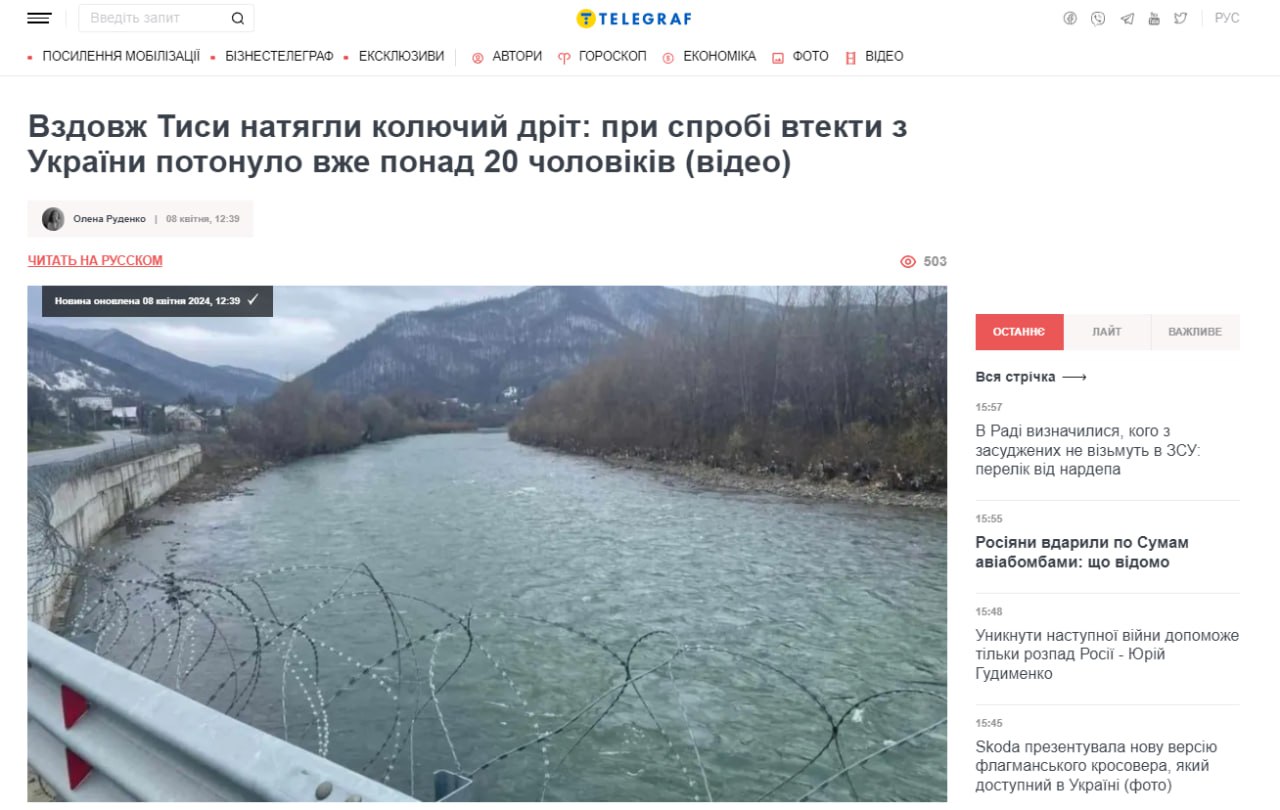The width and height of the screenshot is (1280, 810).
Task: Open the ГОРОСКОП menu item
Action: coord(612,56)
